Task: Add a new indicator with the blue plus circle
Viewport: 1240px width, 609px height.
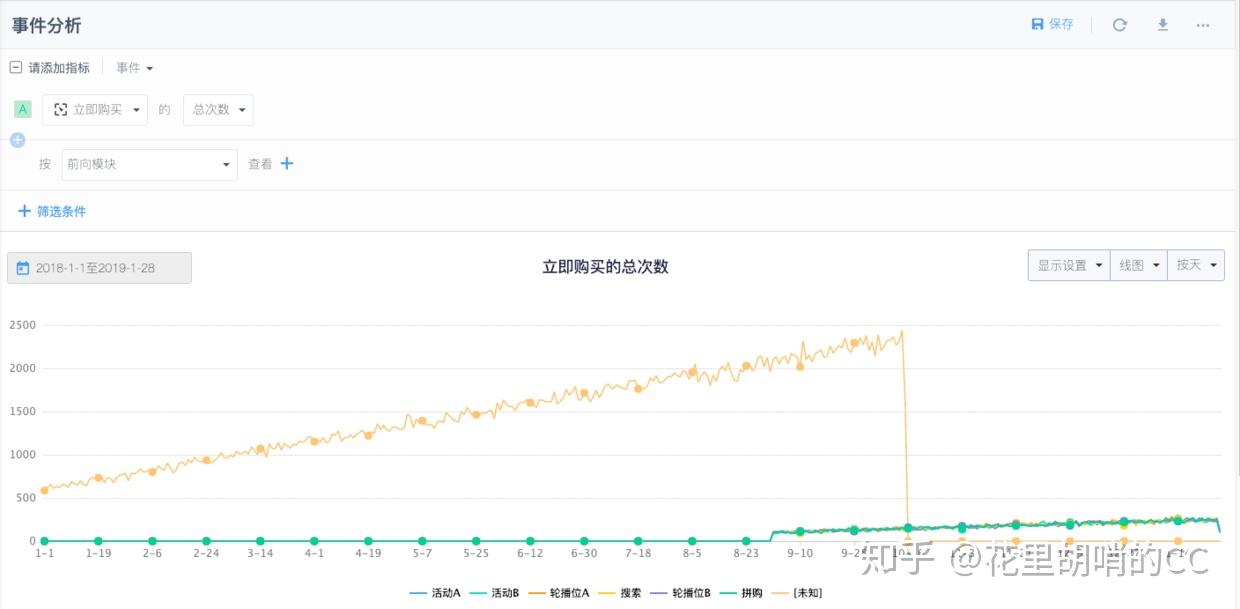Action: [x=17, y=140]
